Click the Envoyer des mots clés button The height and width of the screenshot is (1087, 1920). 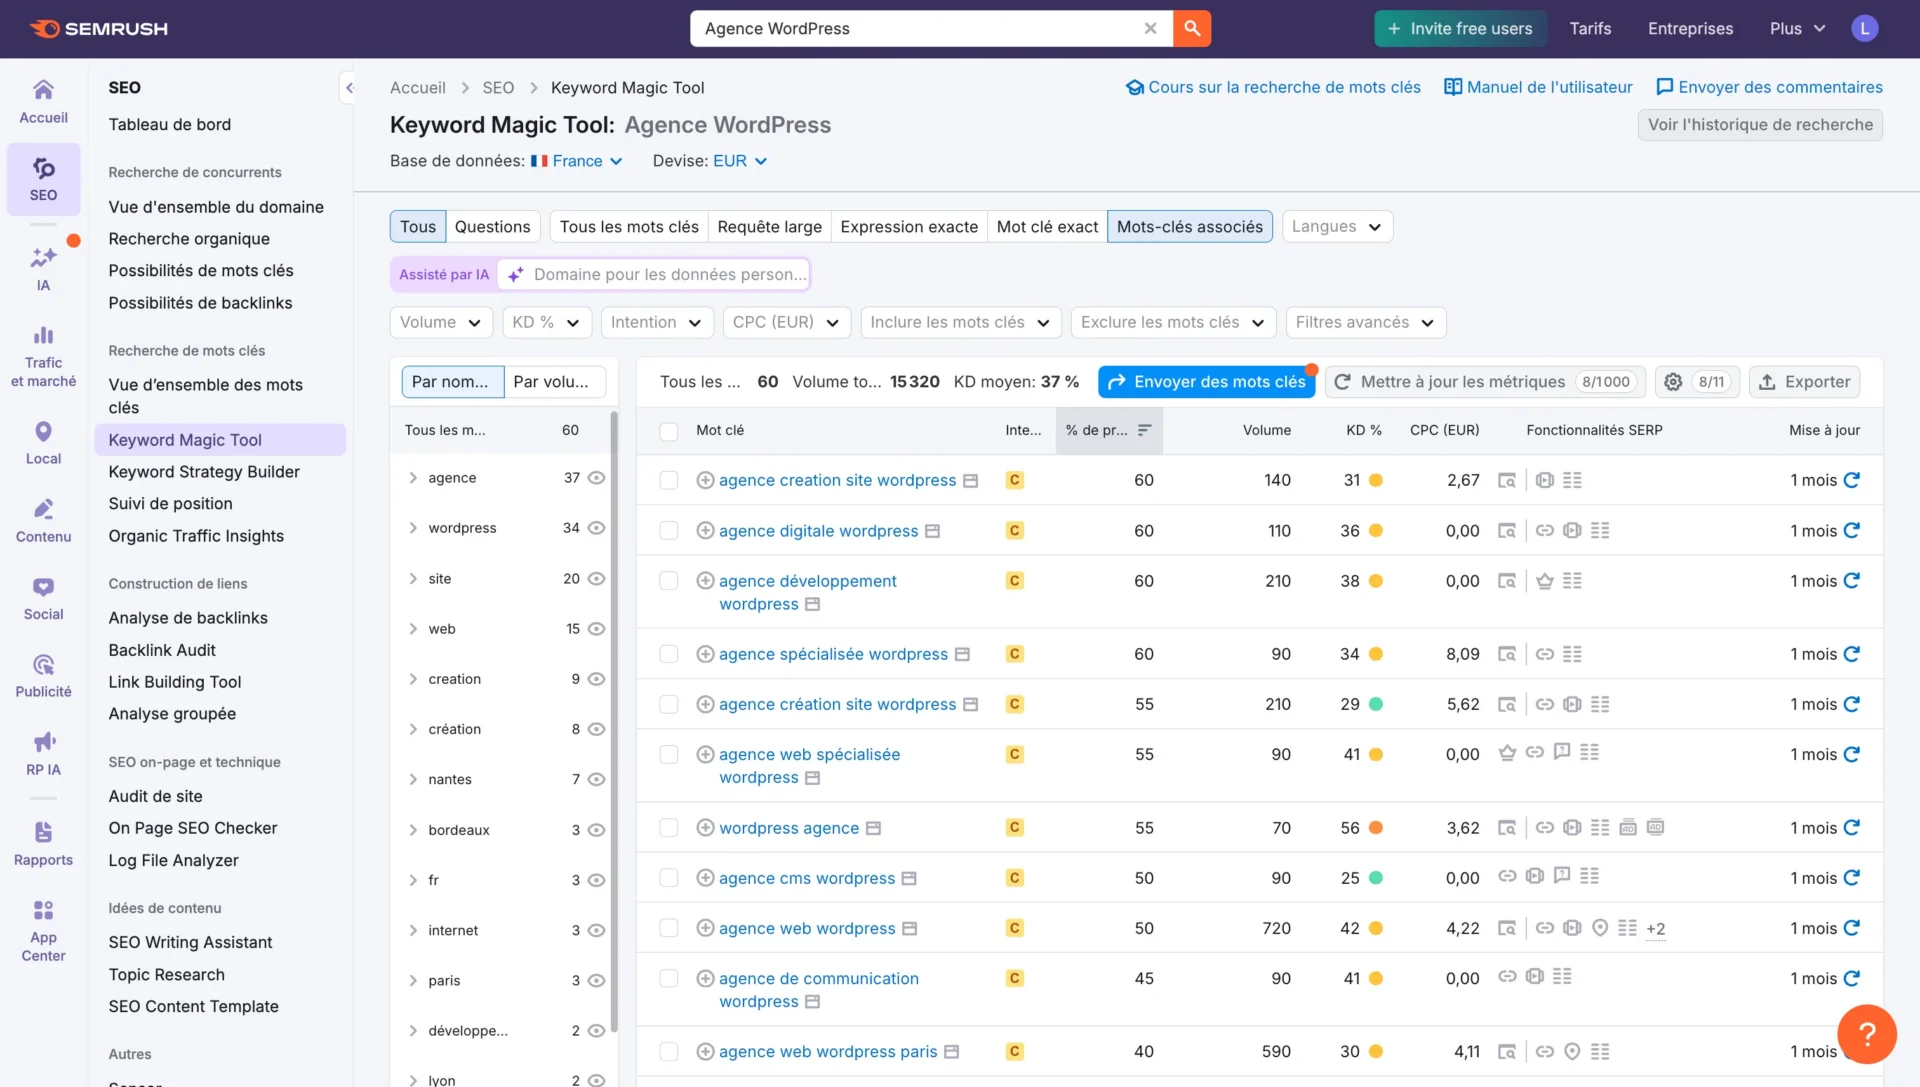pos(1206,381)
